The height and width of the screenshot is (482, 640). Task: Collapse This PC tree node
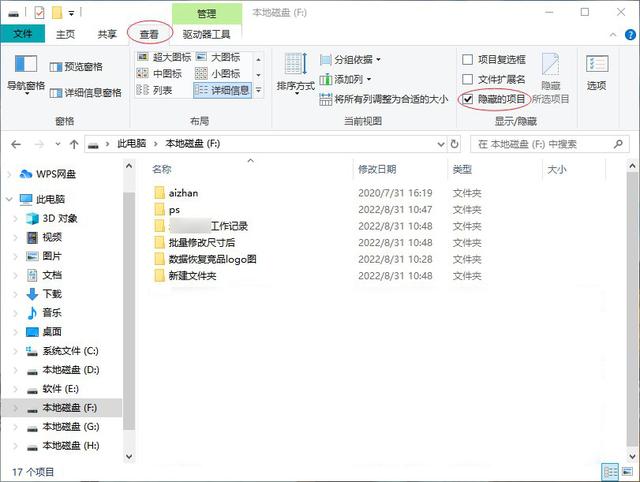tap(10, 199)
